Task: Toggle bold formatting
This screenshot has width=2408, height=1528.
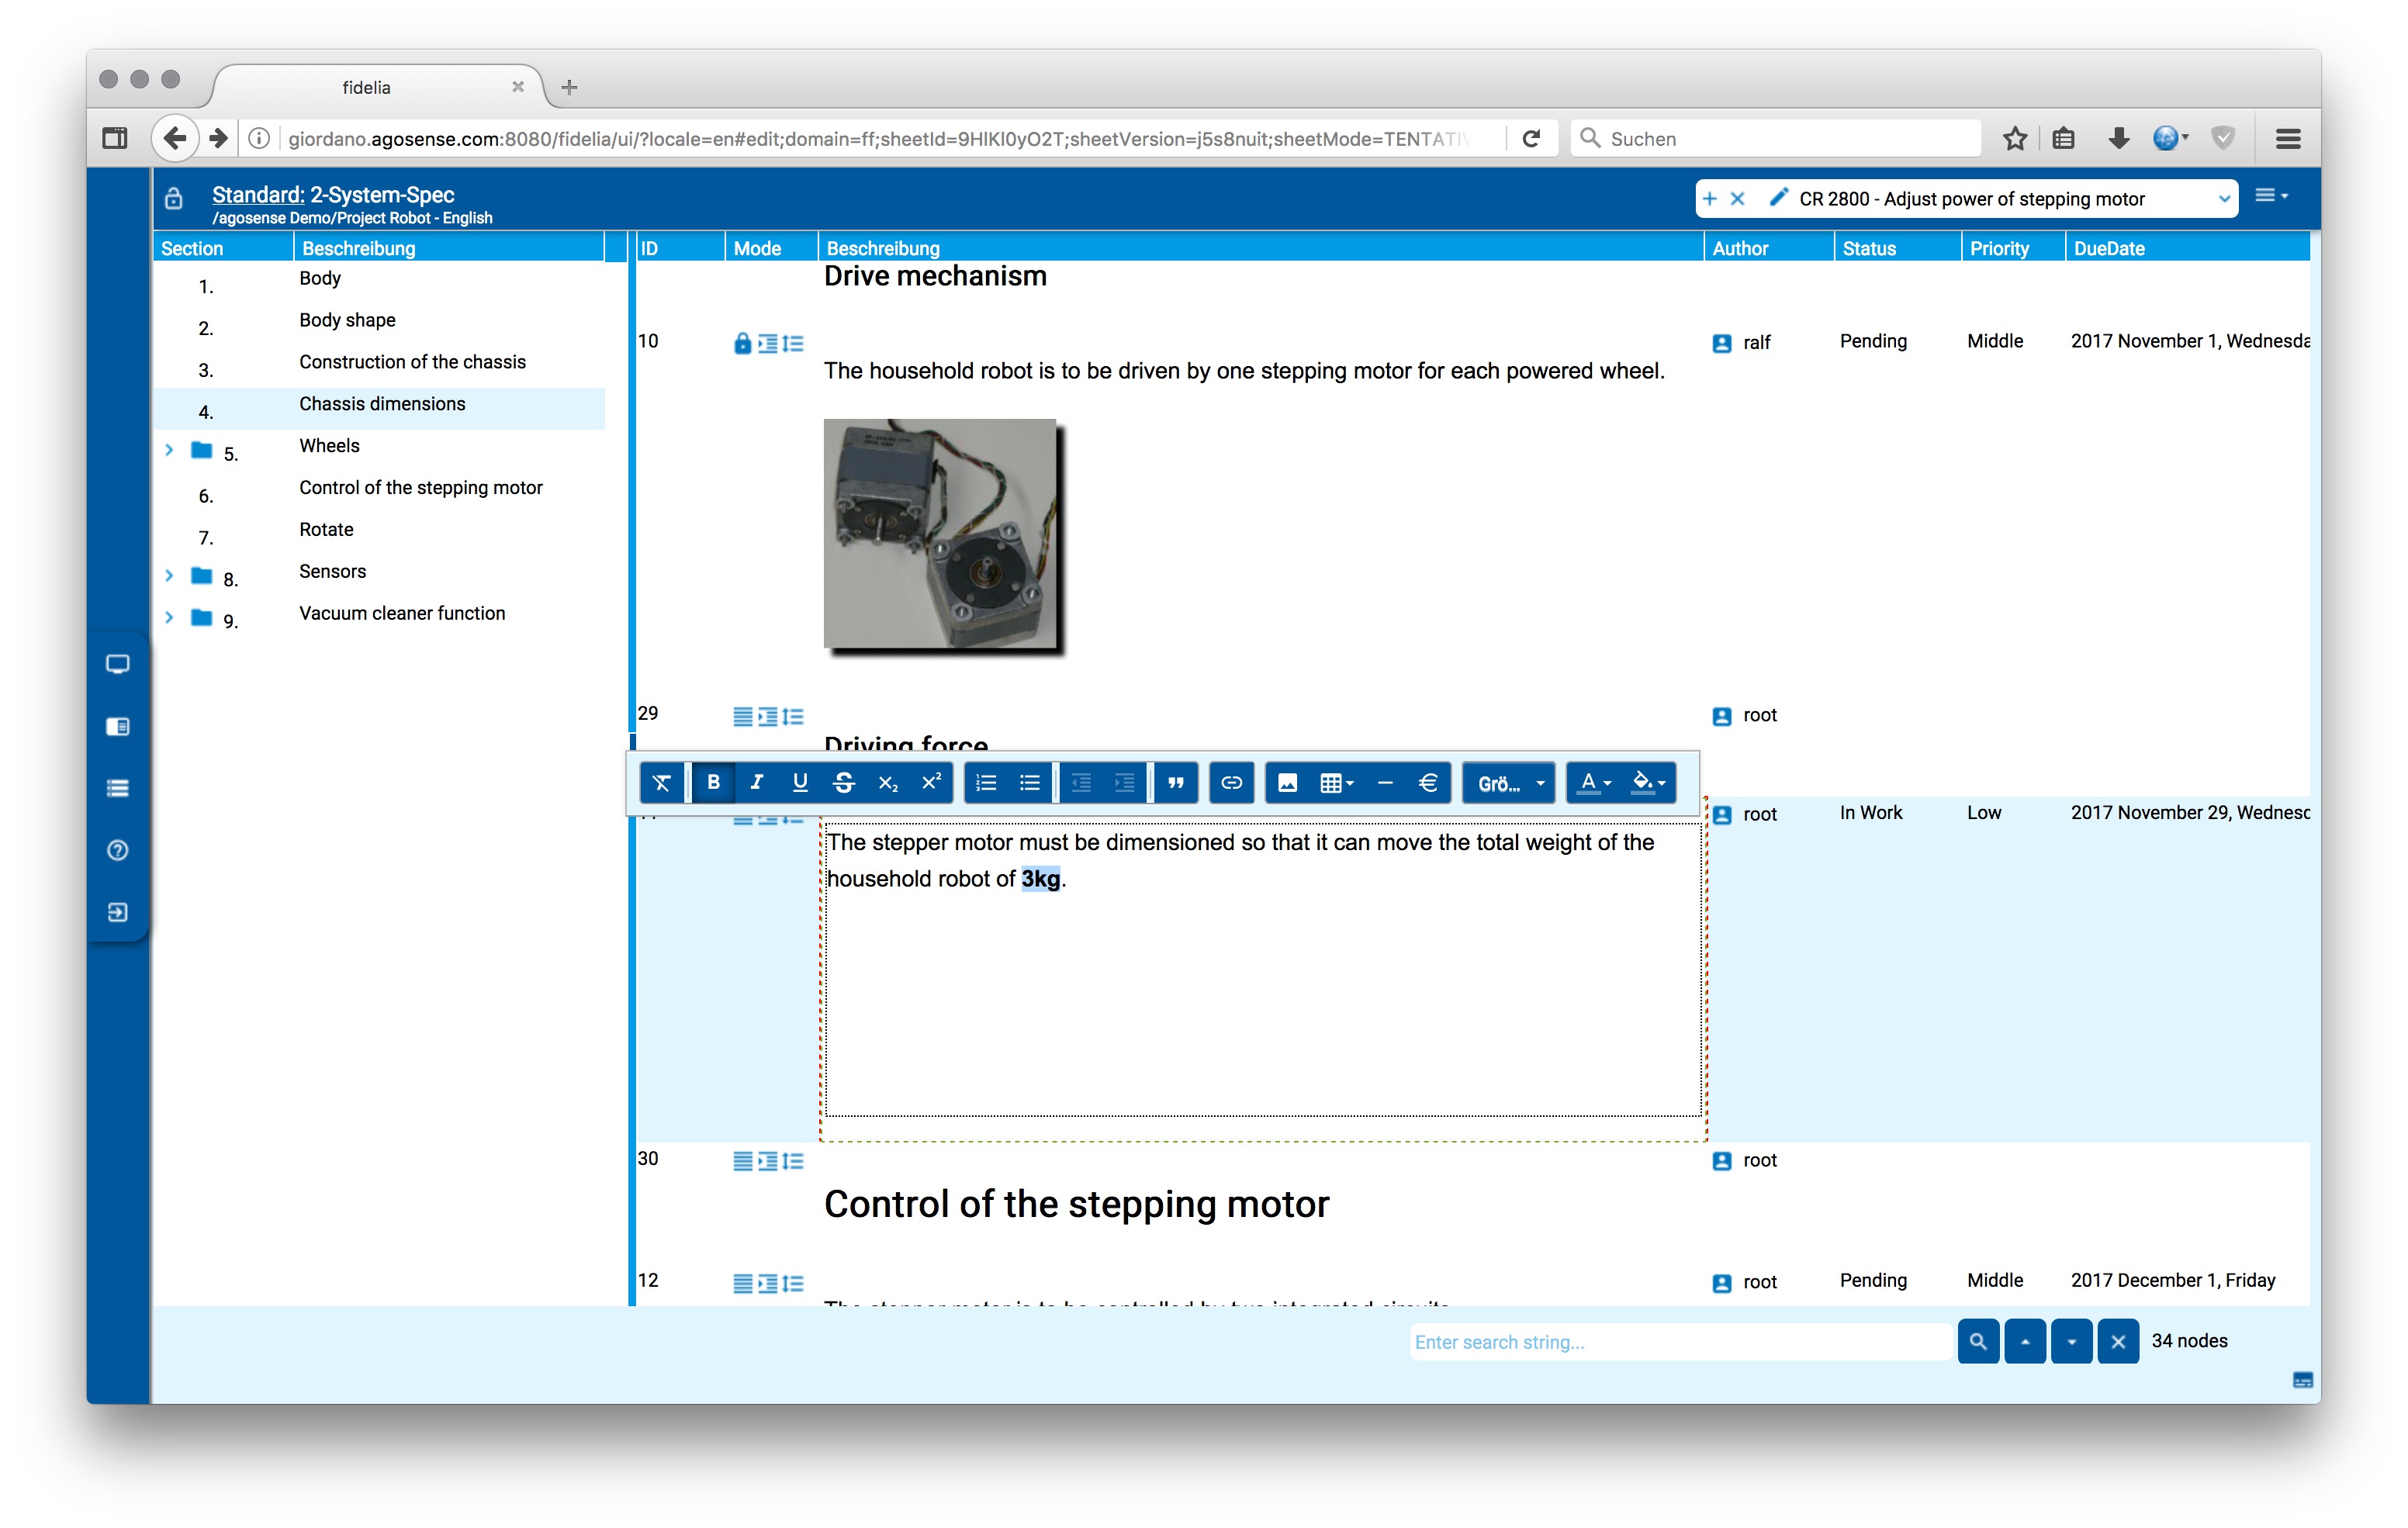Action: click(713, 783)
